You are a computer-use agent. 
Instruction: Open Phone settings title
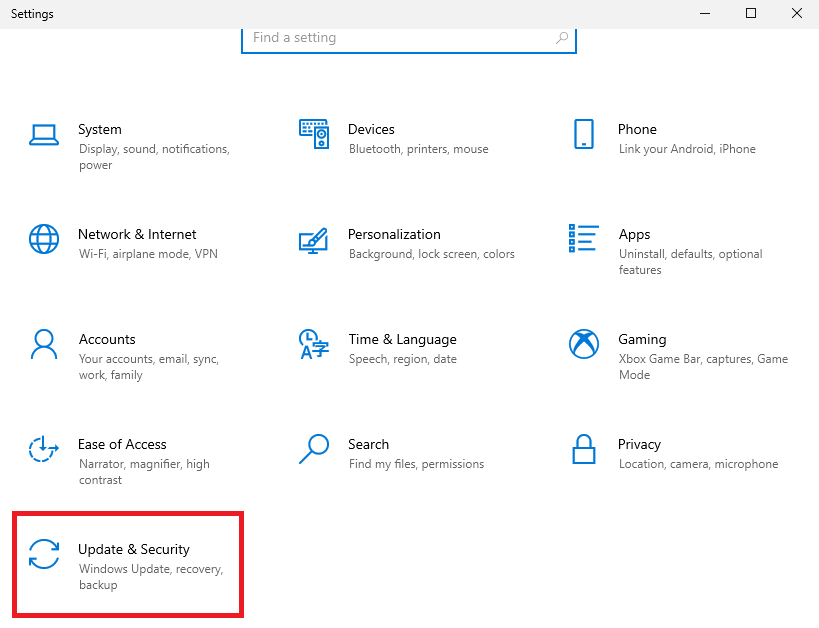pyautogui.click(x=637, y=129)
